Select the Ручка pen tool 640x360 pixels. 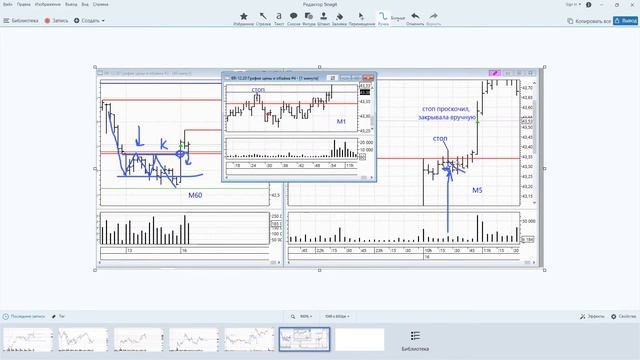383,18
